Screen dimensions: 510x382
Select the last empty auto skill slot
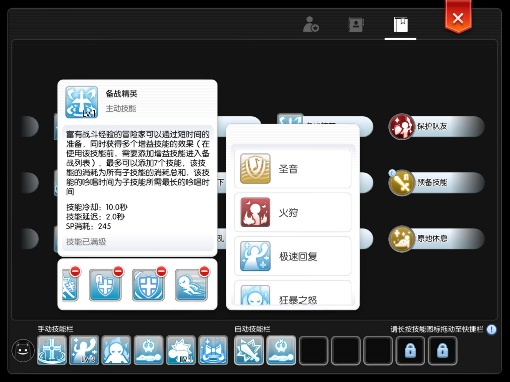[378, 350]
